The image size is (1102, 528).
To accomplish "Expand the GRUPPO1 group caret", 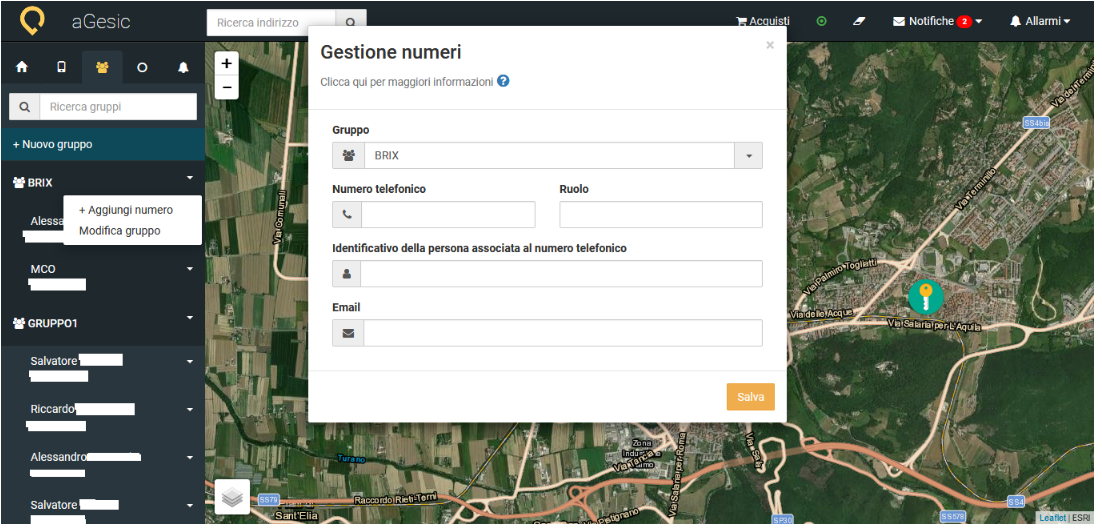I will pyautogui.click(x=189, y=319).
